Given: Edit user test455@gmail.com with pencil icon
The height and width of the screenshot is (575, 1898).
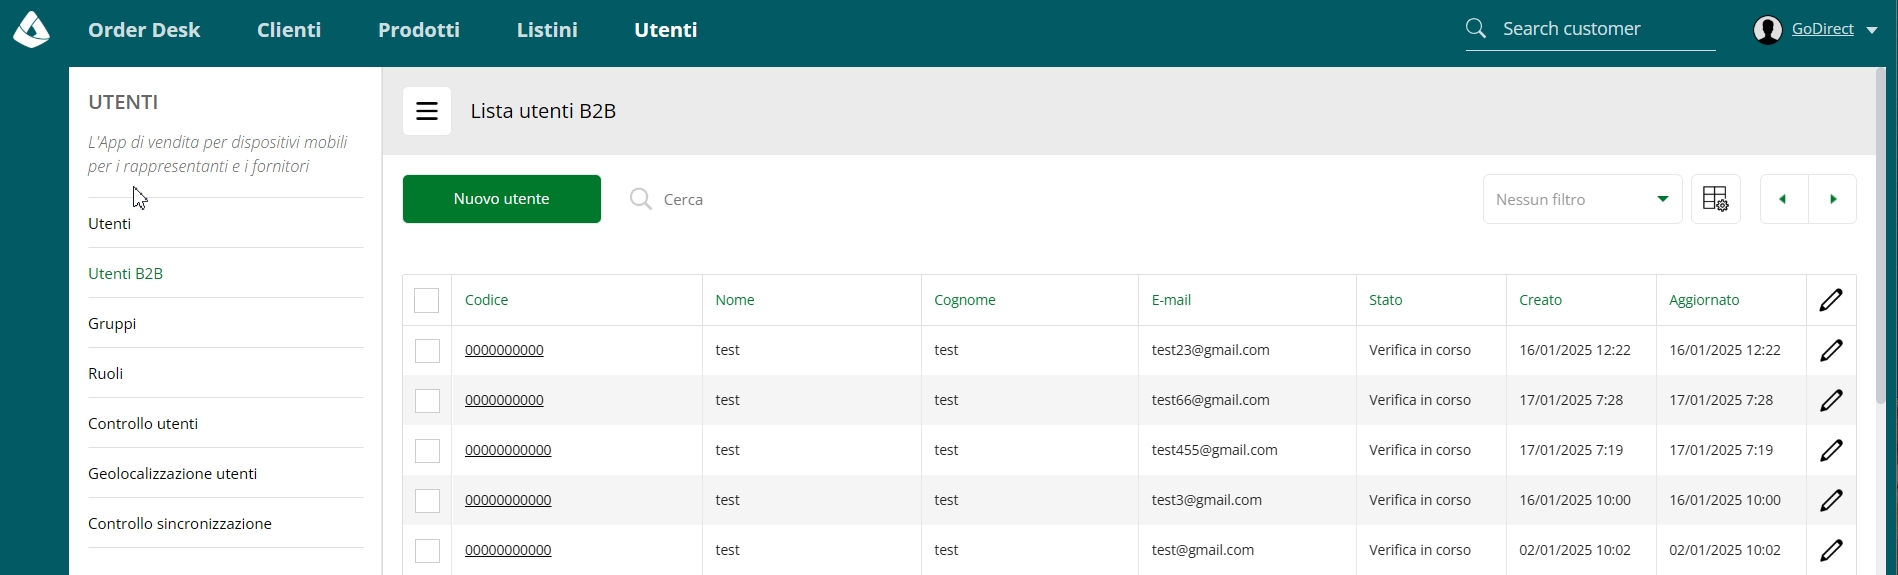Looking at the screenshot, I should point(1831,450).
